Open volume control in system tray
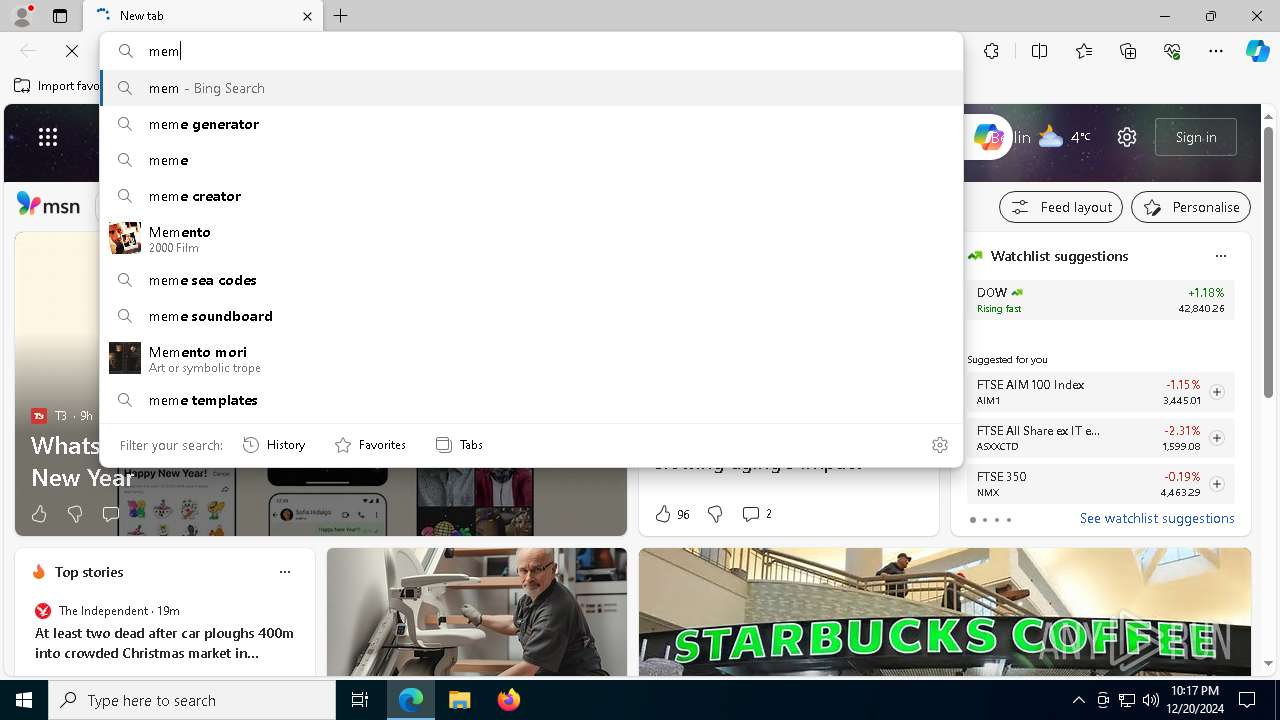The width and height of the screenshot is (1280, 720). pos(1151,700)
